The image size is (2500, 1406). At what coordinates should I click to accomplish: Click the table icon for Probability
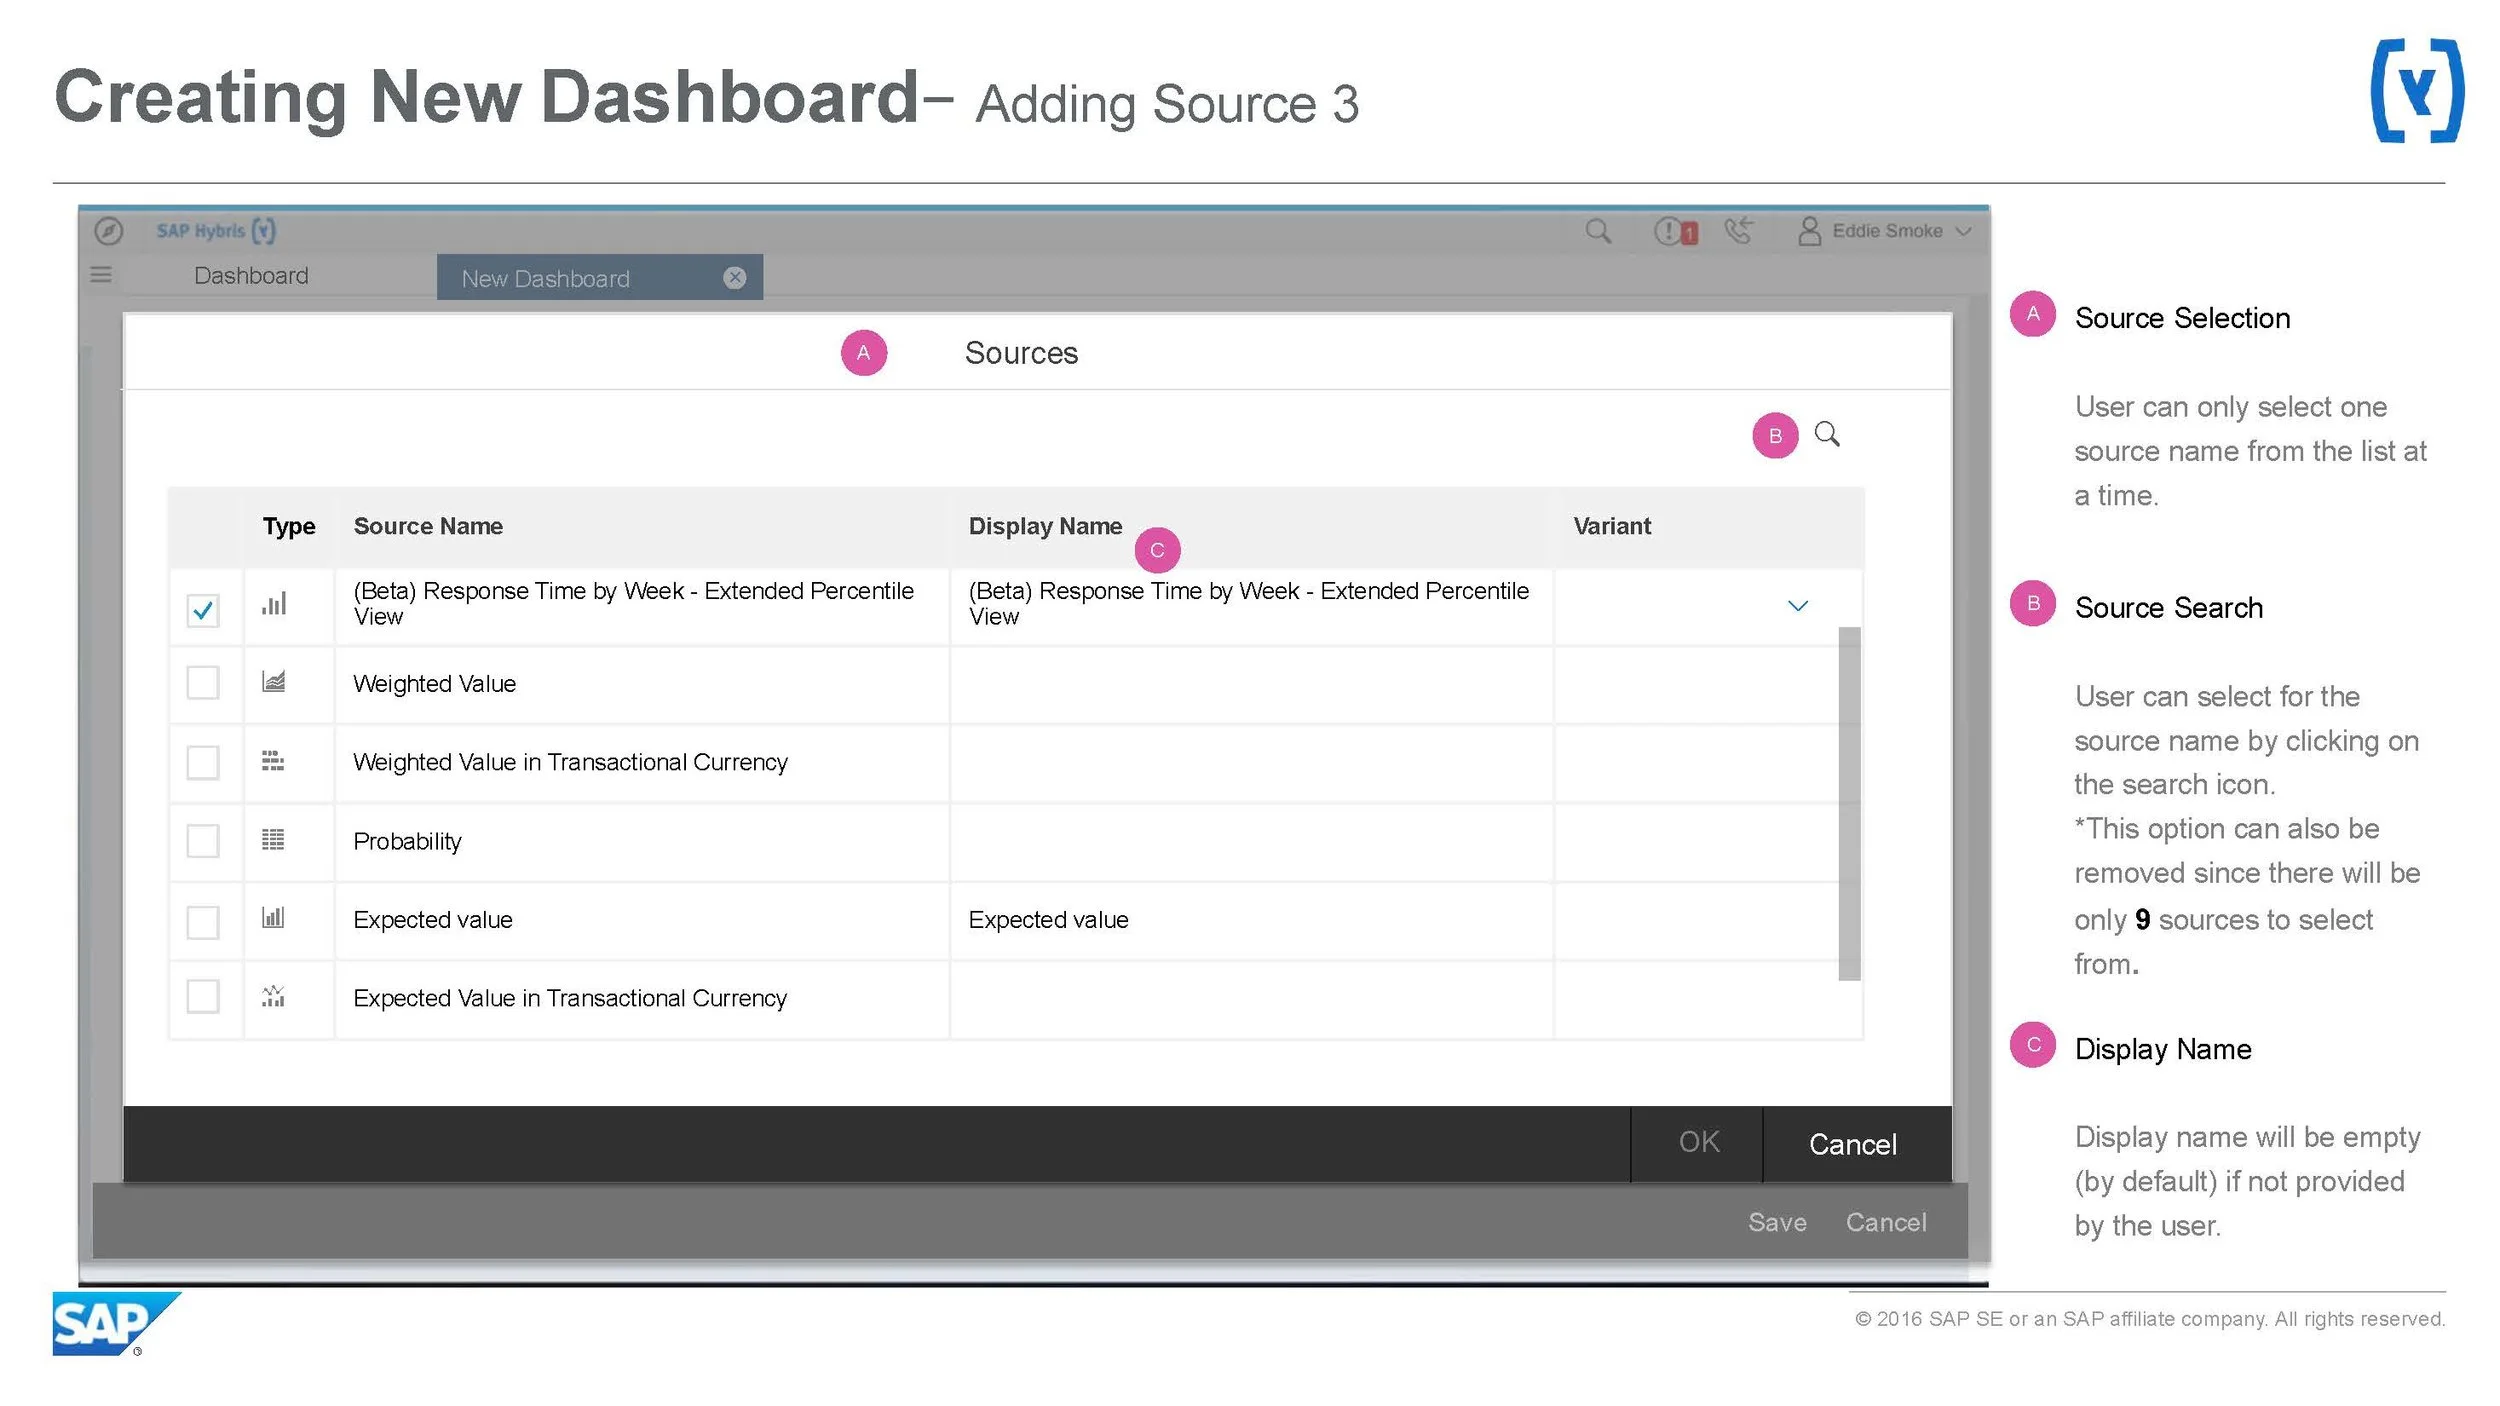pos(273,840)
